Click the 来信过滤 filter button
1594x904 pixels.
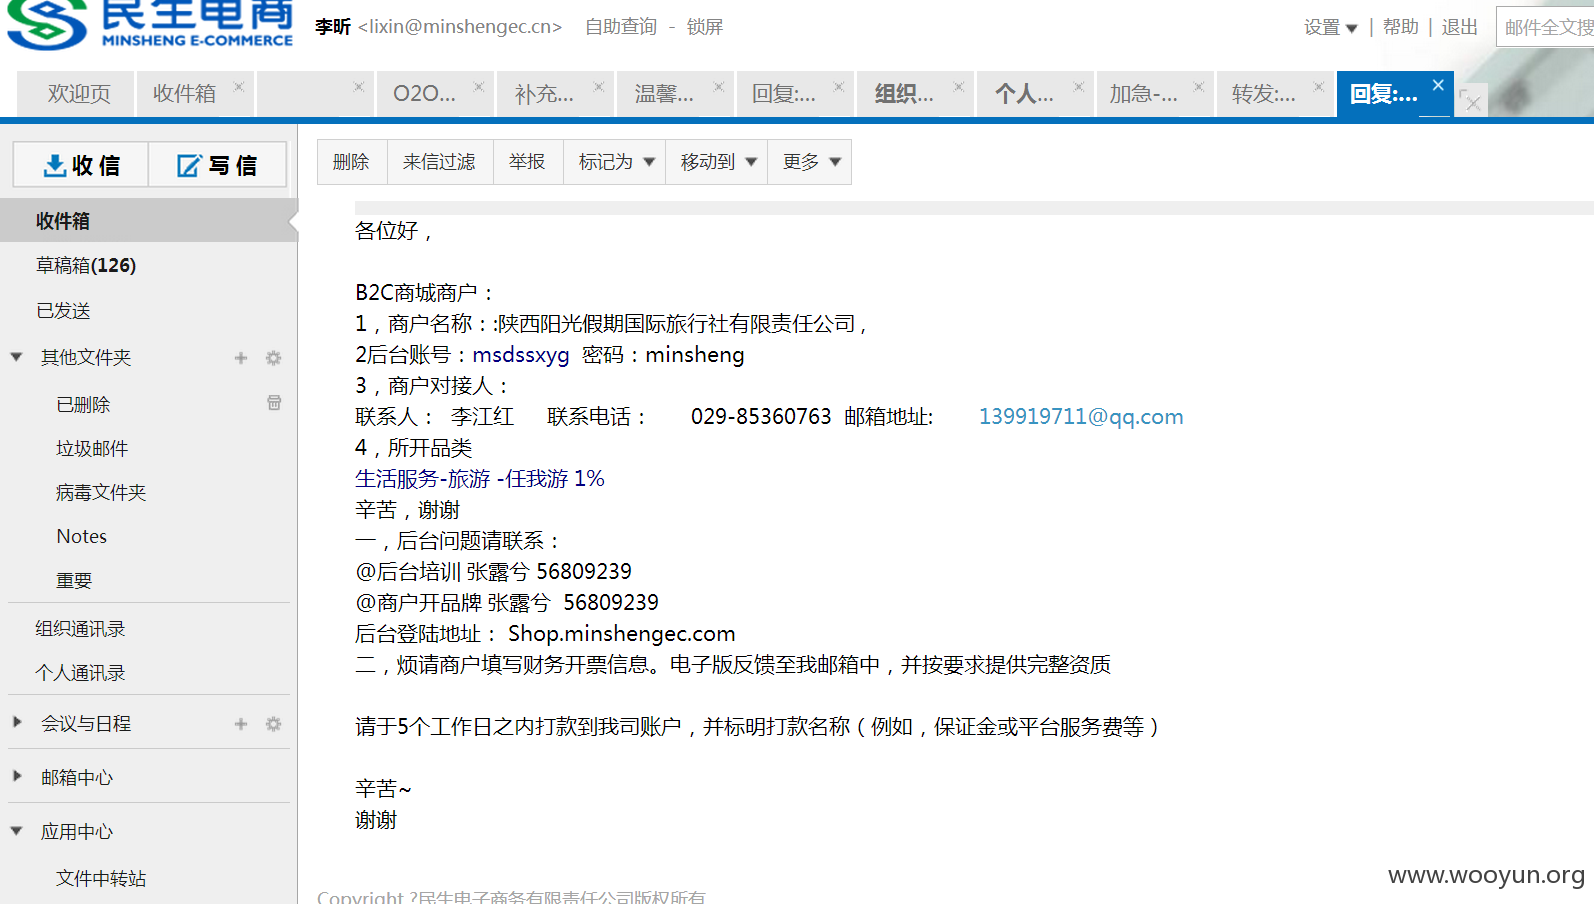point(439,162)
